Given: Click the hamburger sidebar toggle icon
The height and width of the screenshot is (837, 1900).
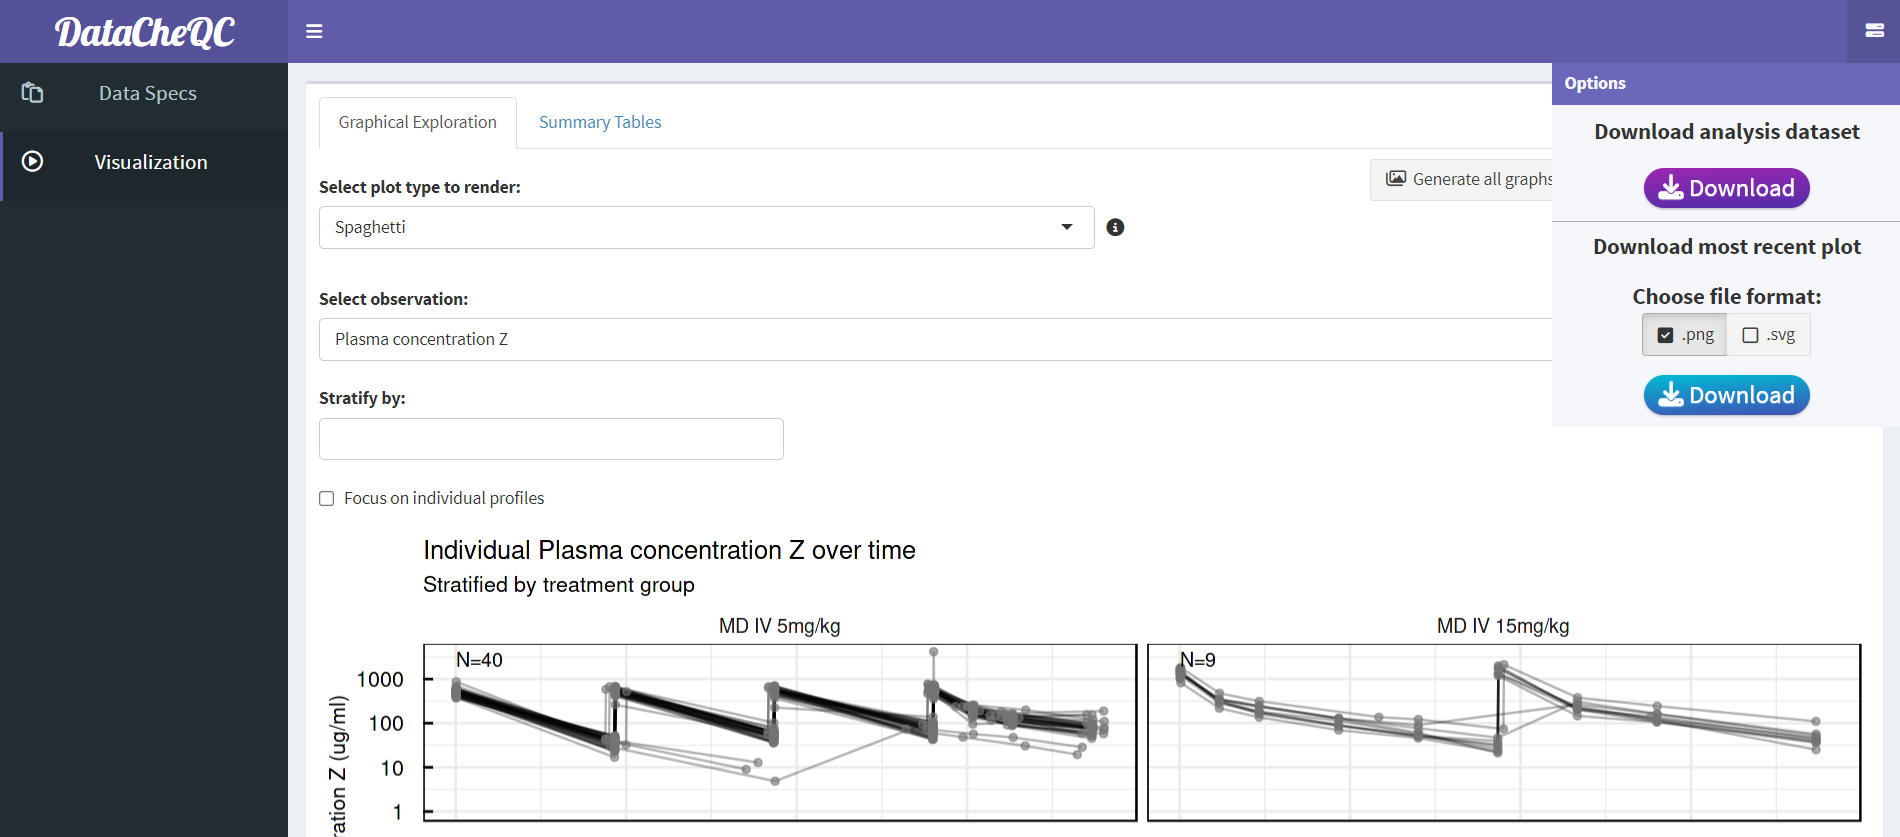Looking at the screenshot, I should tap(314, 31).
